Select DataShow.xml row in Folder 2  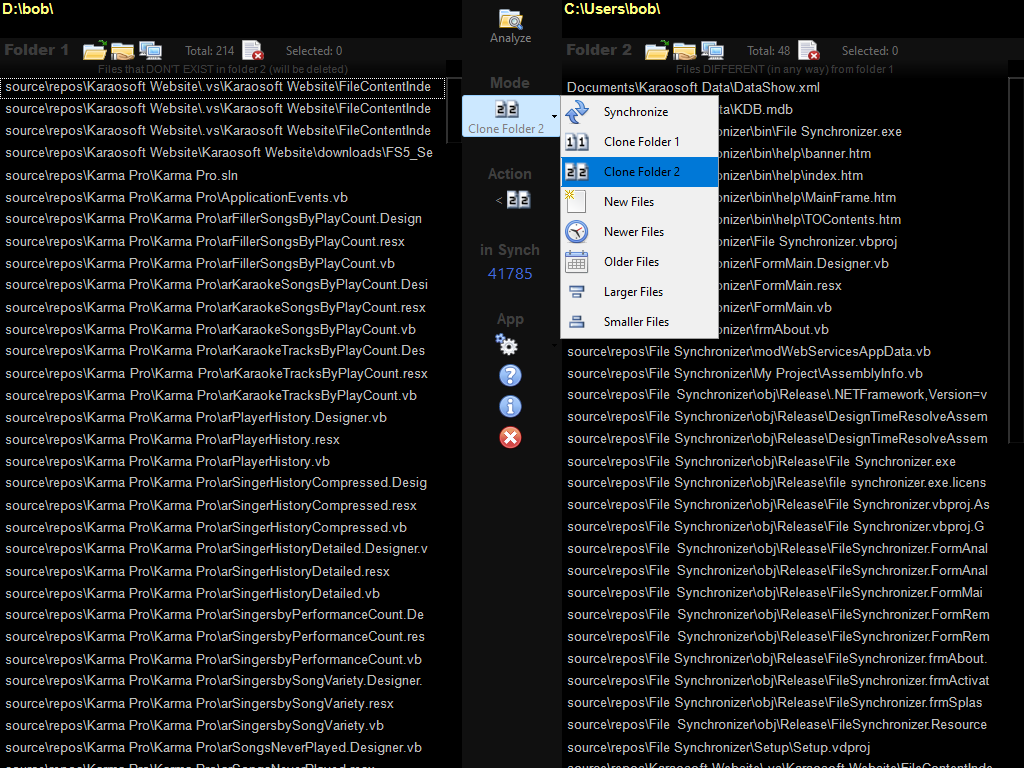click(784, 87)
